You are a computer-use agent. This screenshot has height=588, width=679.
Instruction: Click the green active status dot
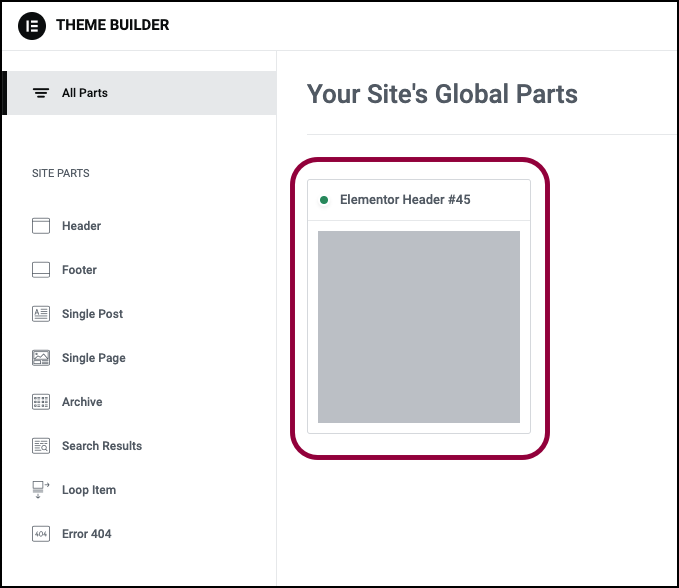[x=323, y=200]
